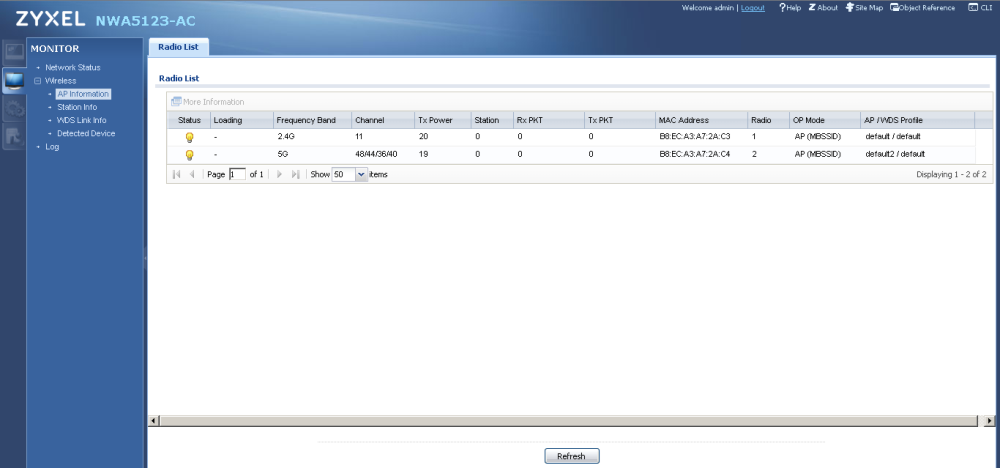Click the default2 / default profile cell
This screenshot has width=1000, height=468.
point(895,154)
